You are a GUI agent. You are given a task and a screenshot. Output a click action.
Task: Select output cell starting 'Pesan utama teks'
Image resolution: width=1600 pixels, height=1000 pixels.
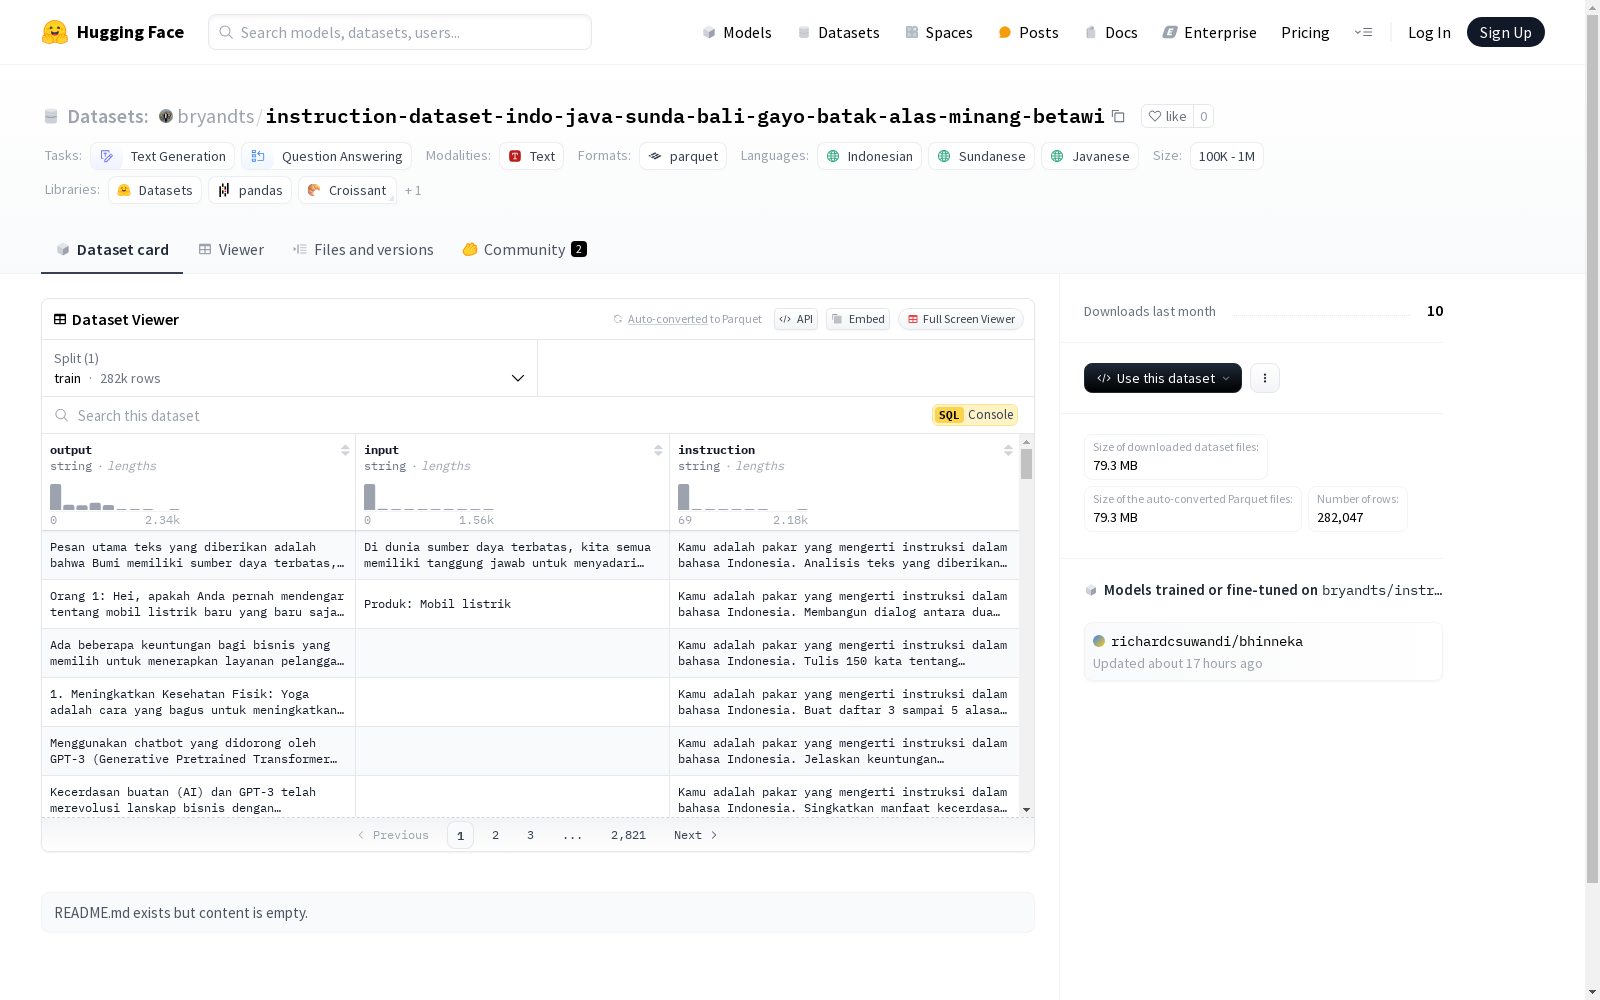198,555
